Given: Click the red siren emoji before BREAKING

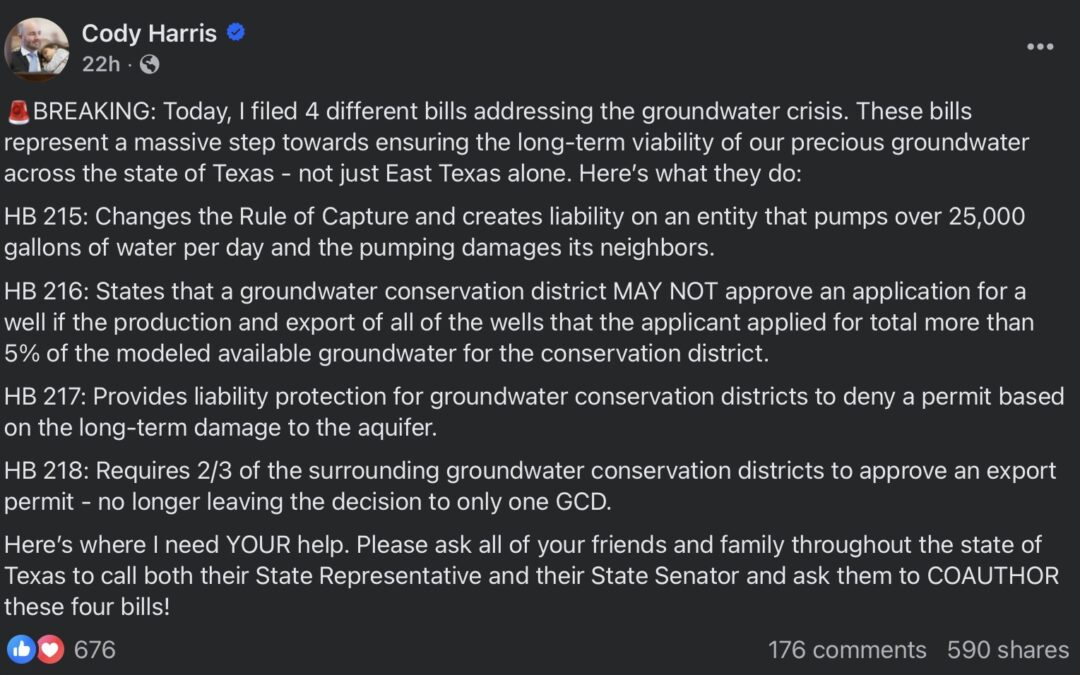Looking at the screenshot, I should 18,110.
